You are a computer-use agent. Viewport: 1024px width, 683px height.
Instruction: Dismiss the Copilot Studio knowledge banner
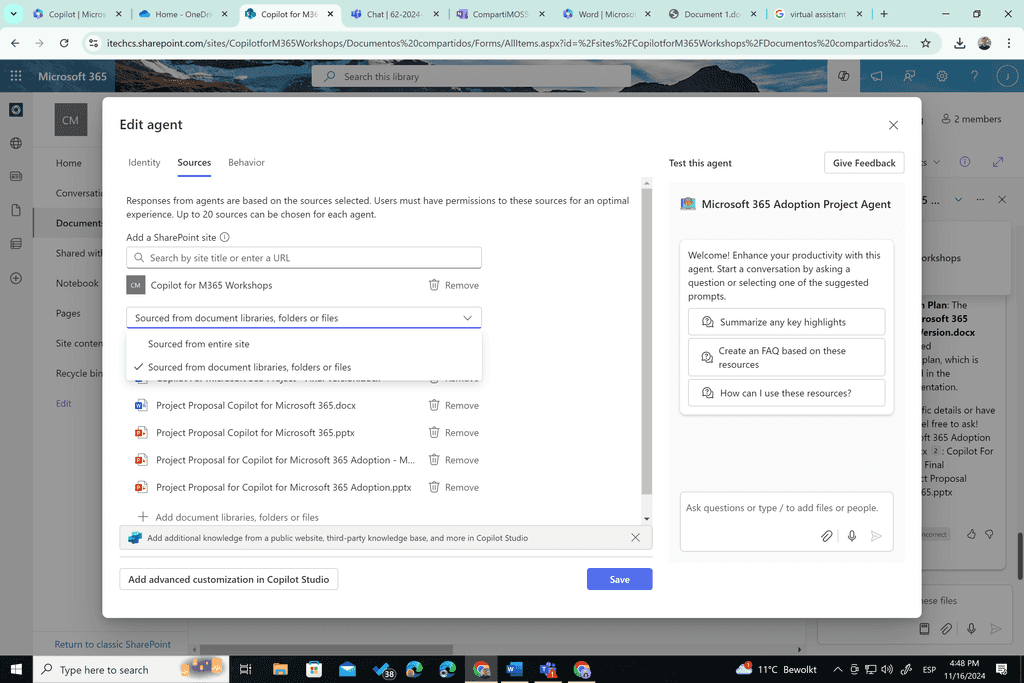(635, 538)
